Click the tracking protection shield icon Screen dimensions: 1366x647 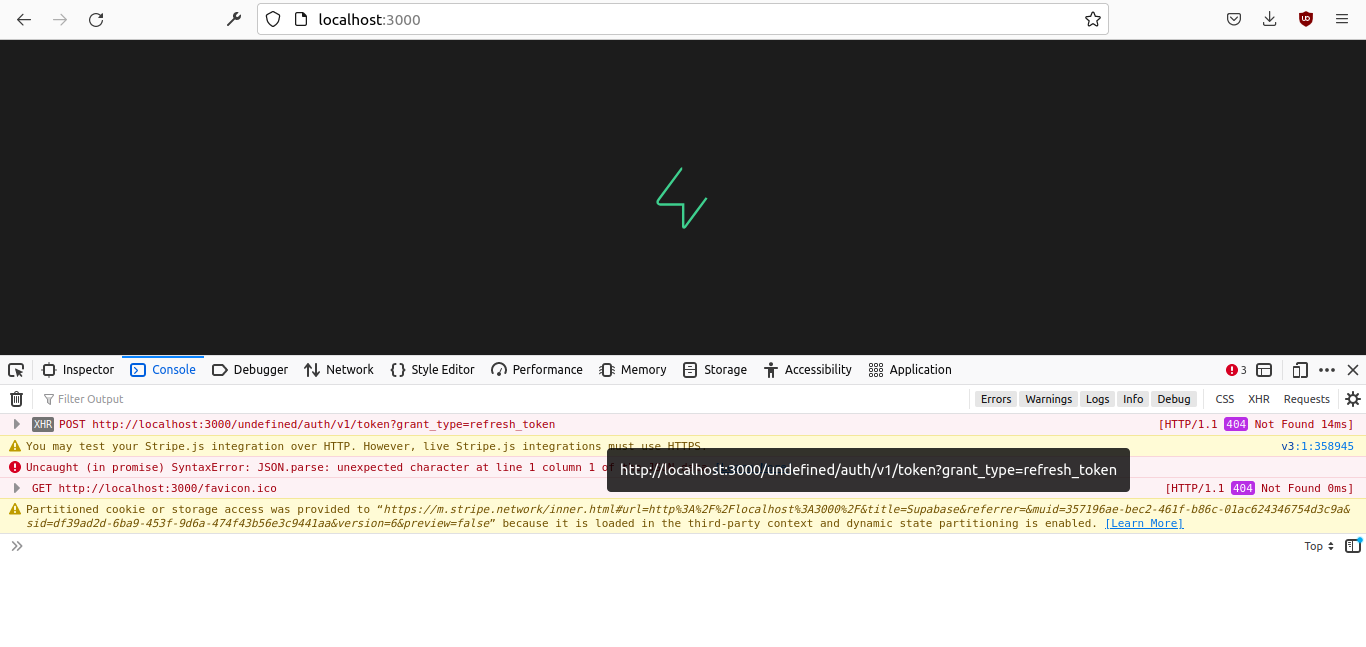pyautogui.click(x=273, y=19)
